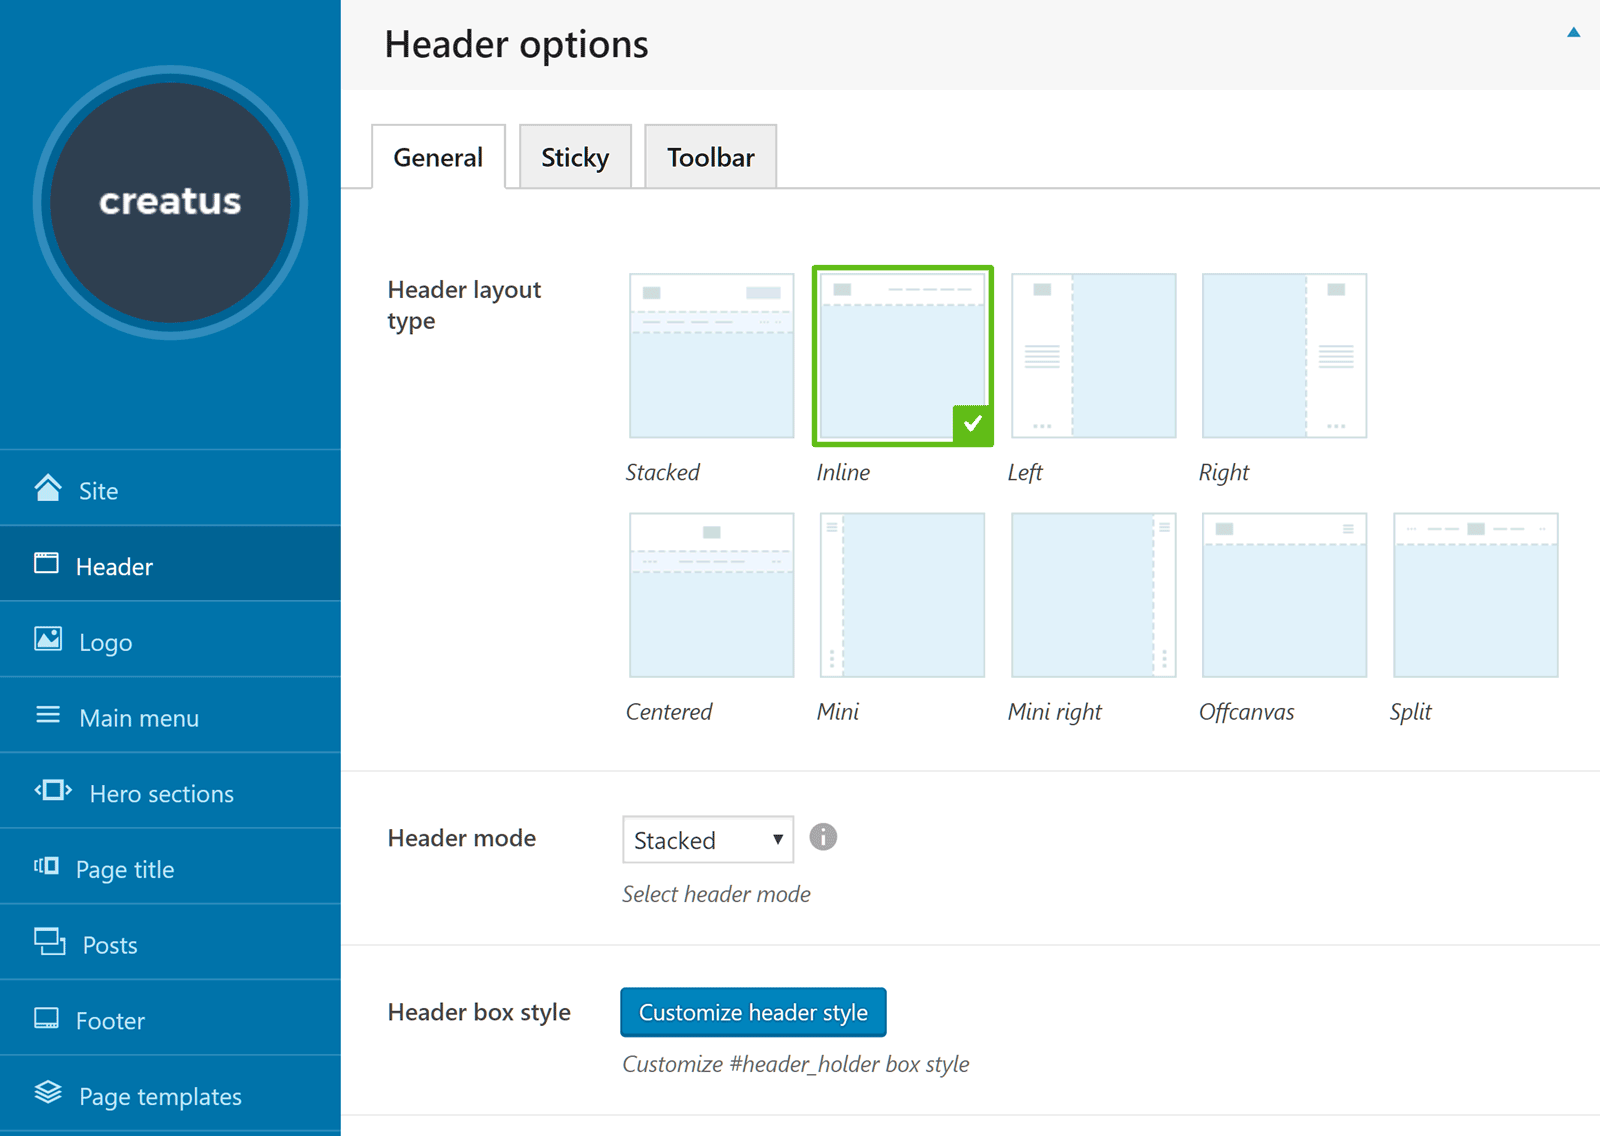Image resolution: width=1600 pixels, height=1136 pixels.
Task: Collapse the Header options panel arrow
Action: 1574,32
